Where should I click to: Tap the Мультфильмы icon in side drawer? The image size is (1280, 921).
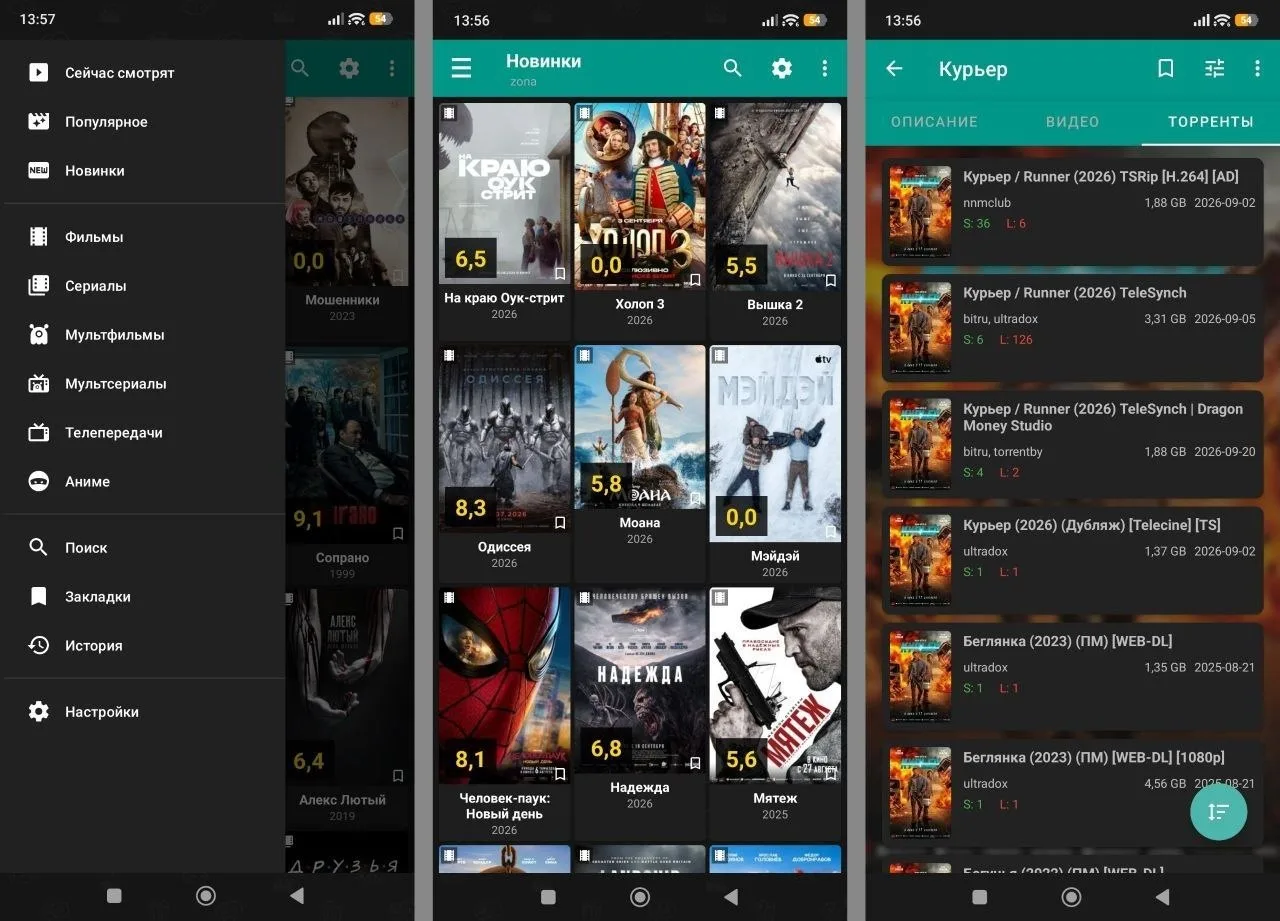pyautogui.click(x=38, y=334)
